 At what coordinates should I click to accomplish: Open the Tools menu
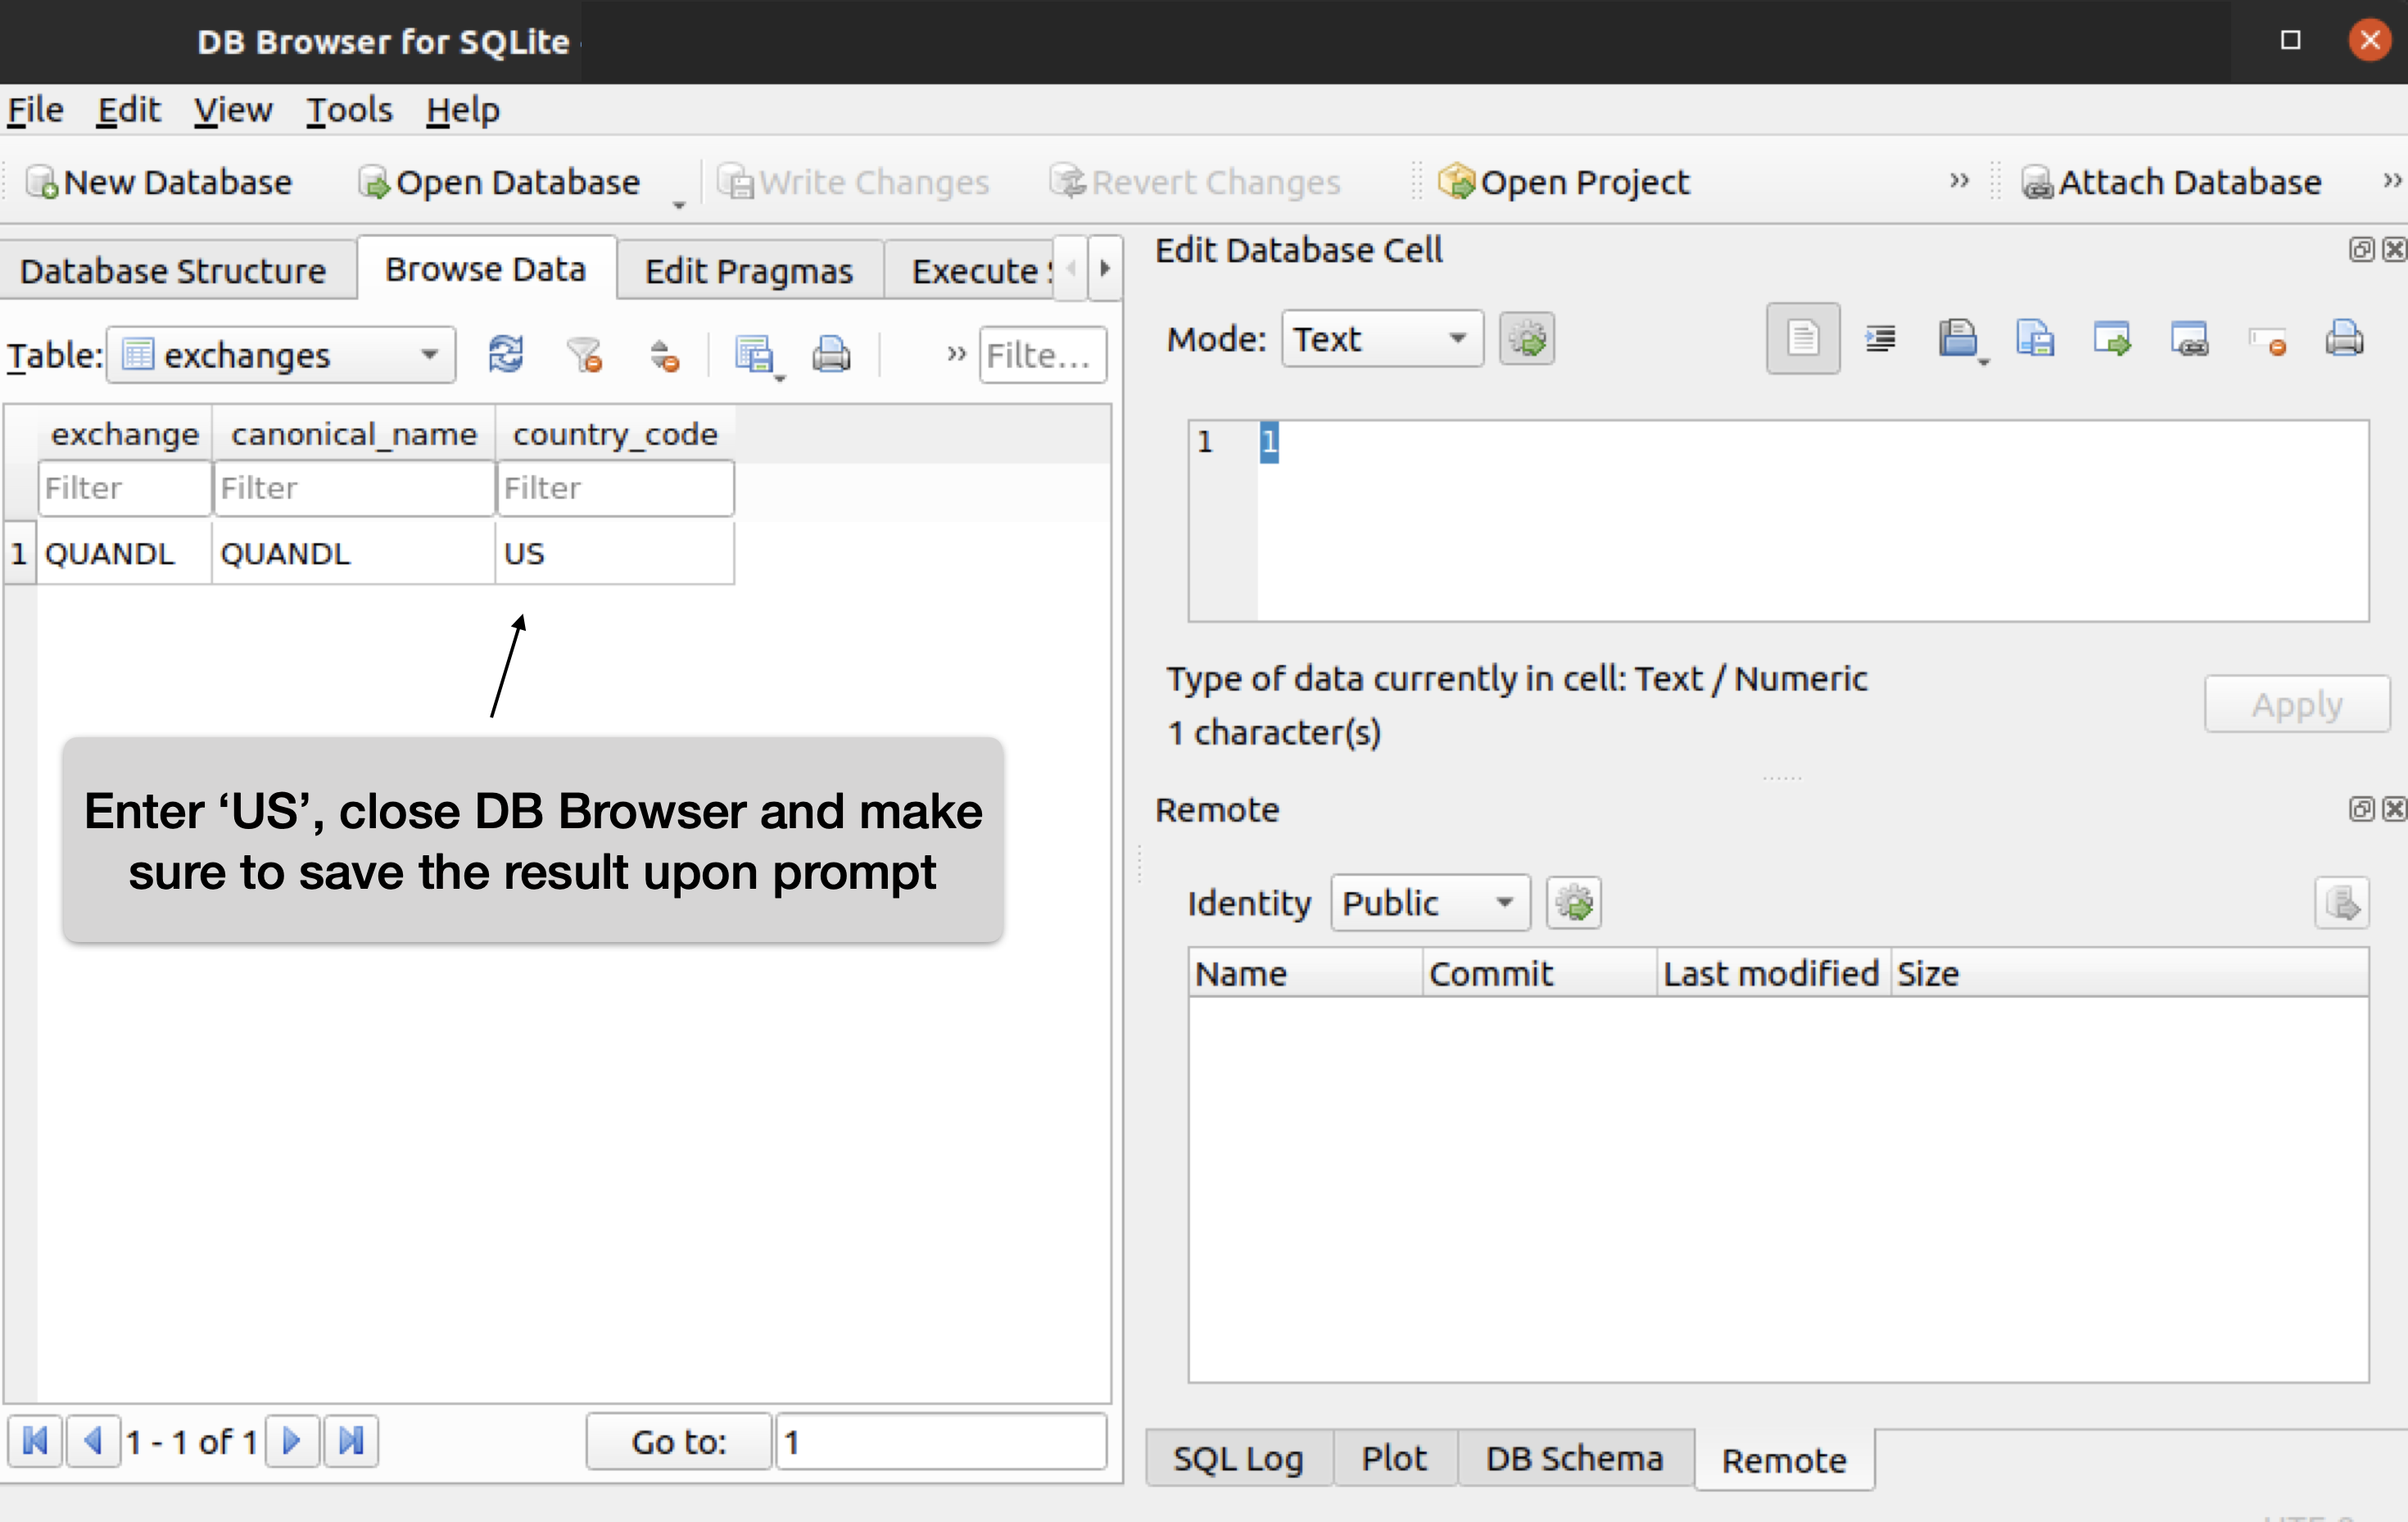point(349,110)
